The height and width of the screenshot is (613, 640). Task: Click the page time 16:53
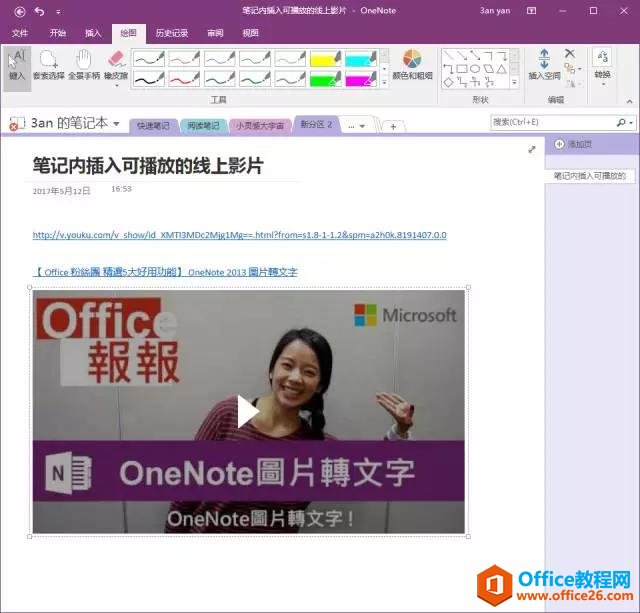pos(121,189)
